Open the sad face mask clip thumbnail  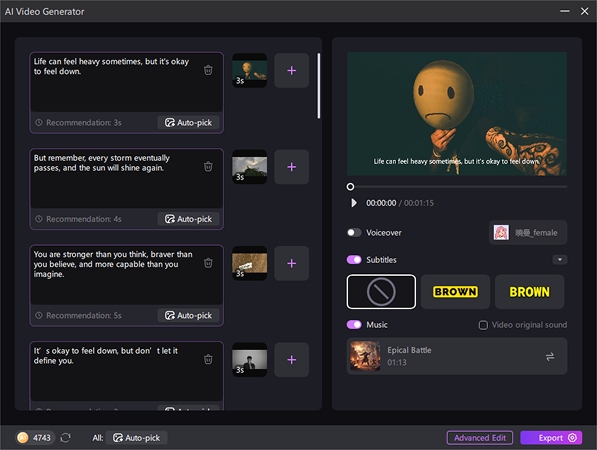pos(250,70)
